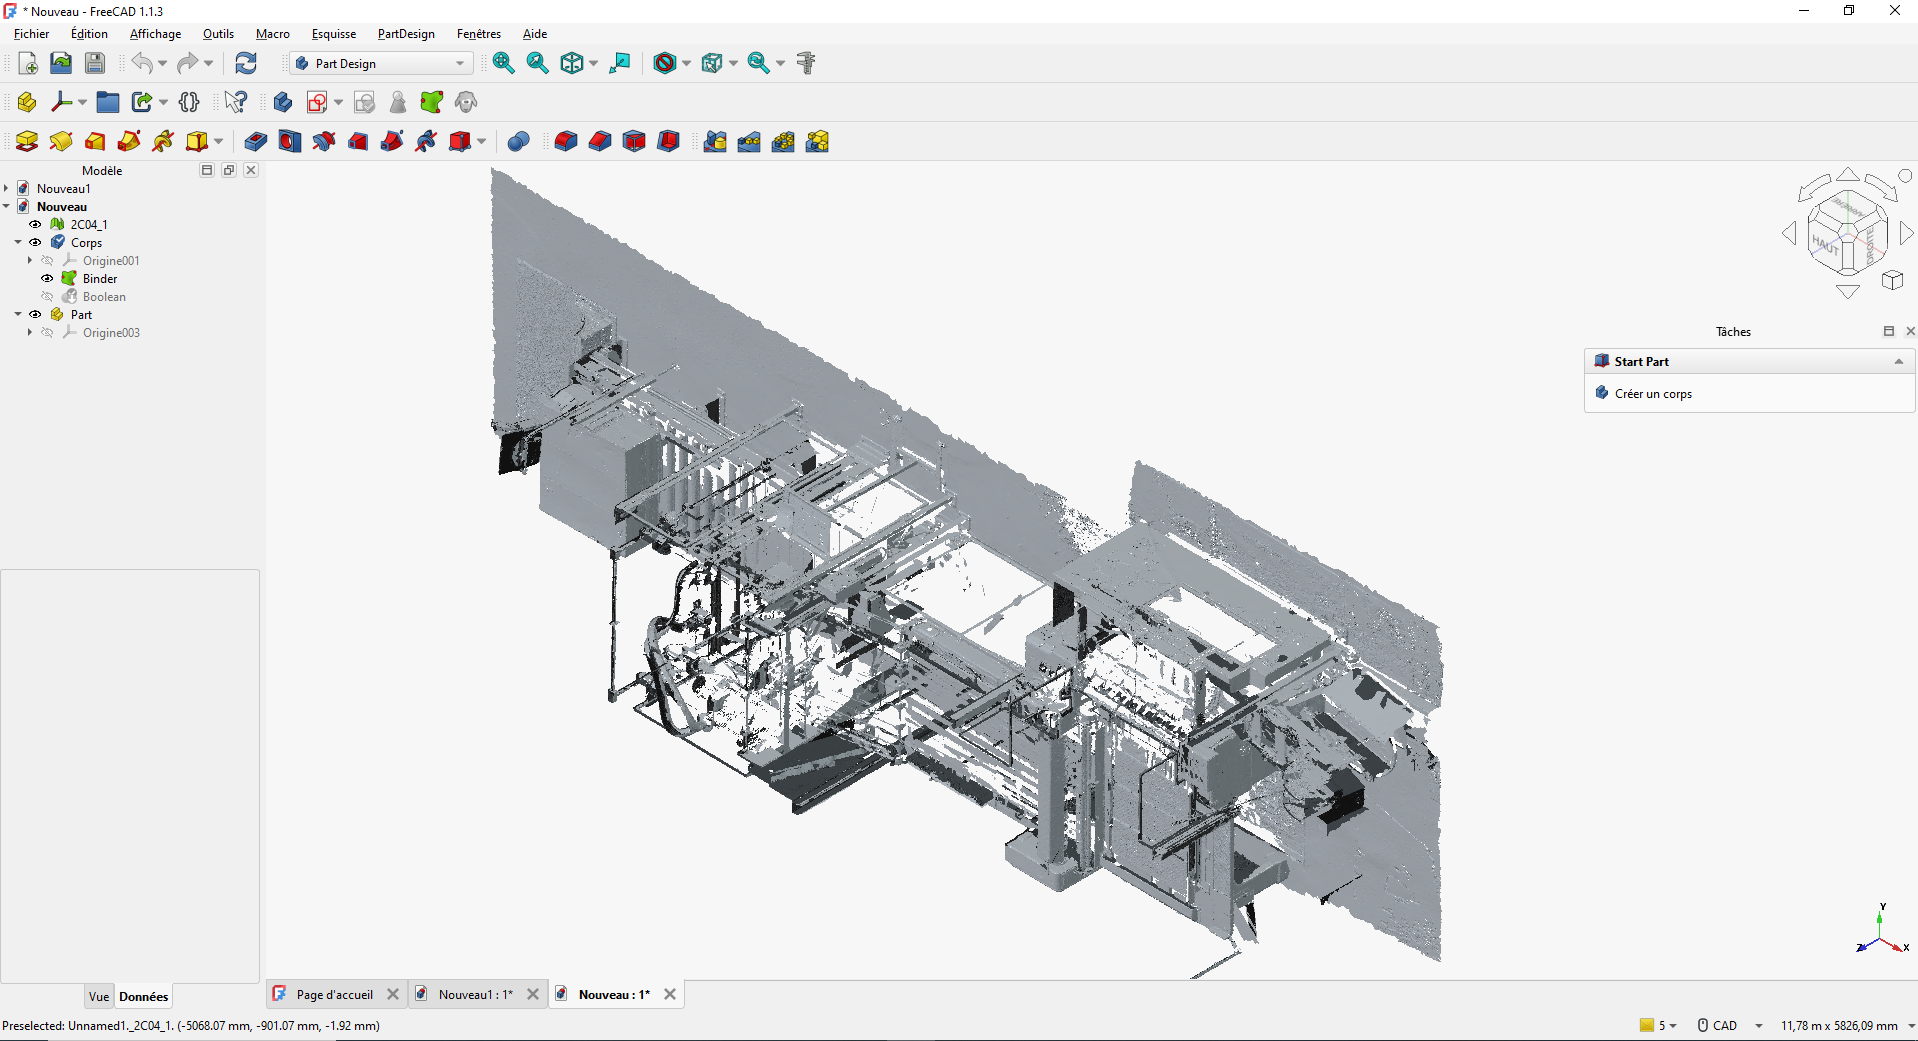Select the Polar Pattern tool
This screenshot has height=1041, width=1918.
tap(783, 141)
